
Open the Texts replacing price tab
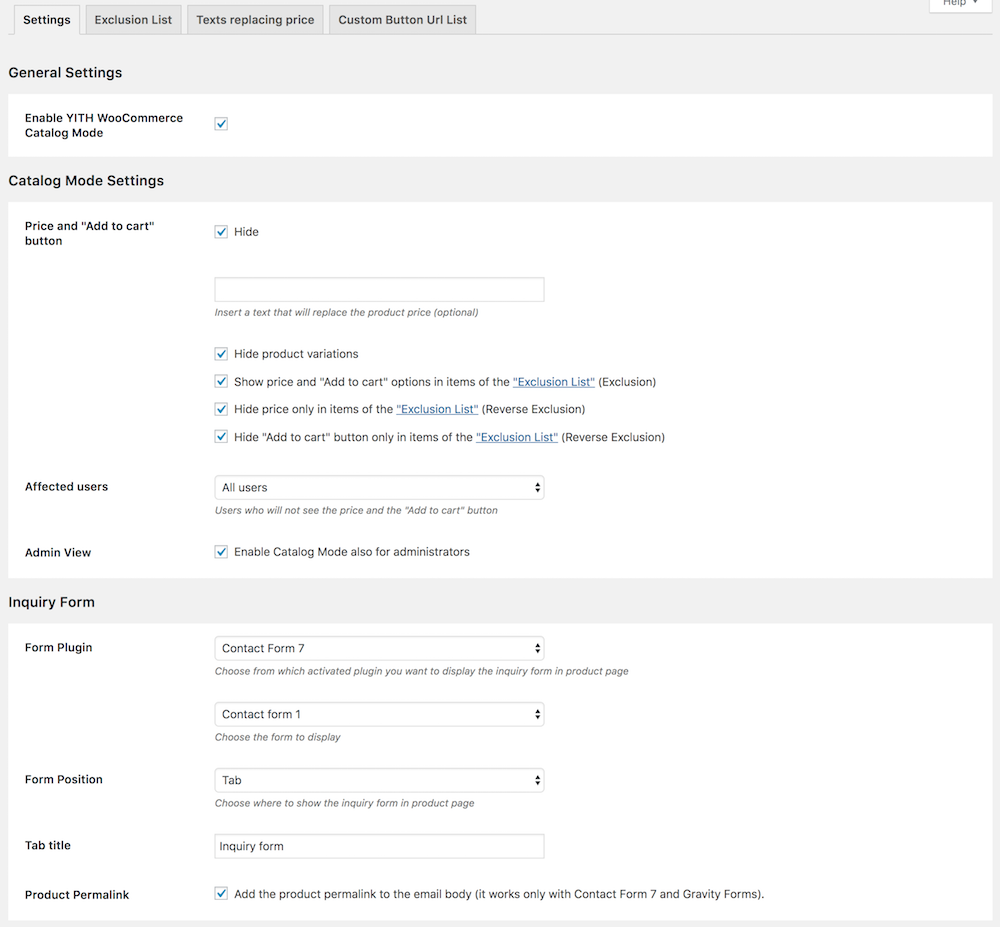(x=255, y=20)
